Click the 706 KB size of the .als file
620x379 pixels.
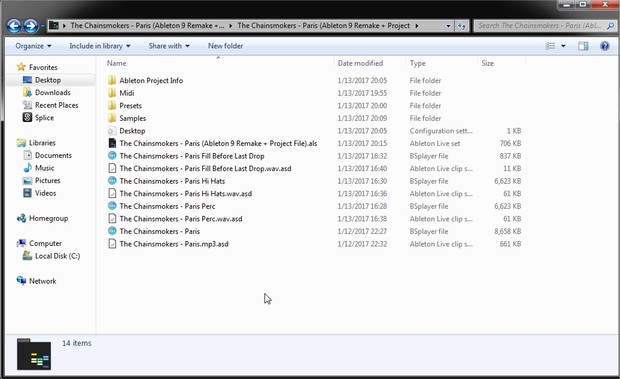[510, 143]
